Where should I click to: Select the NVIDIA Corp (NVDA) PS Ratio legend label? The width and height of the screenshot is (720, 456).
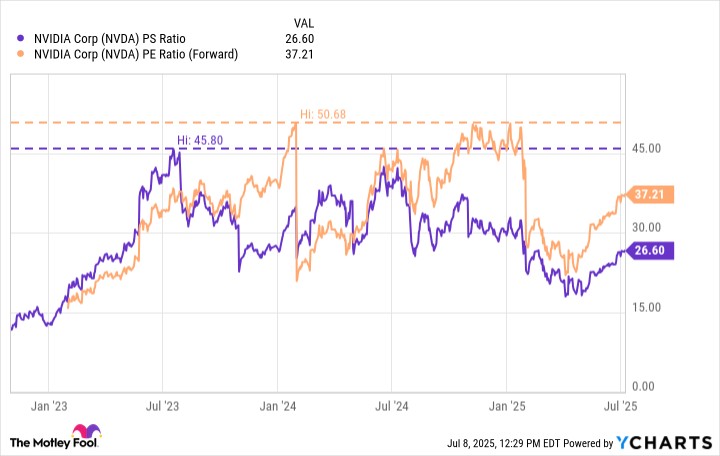pos(110,39)
